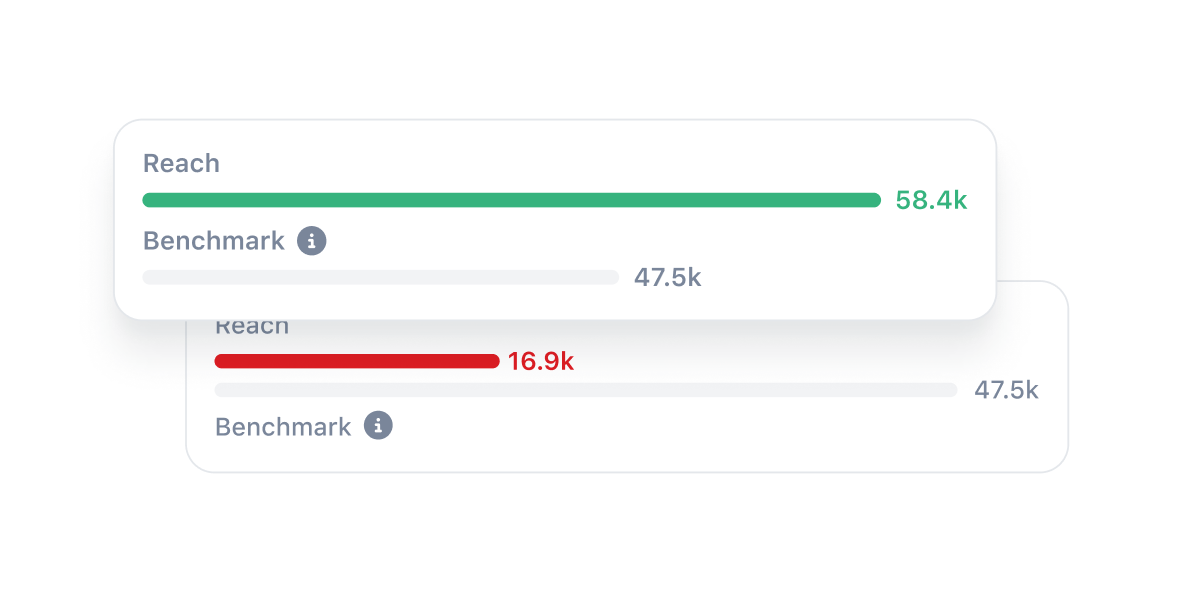This screenshot has height=592, width=1184.
Task: Click the 47.5k label in the top card
Action: point(667,277)
